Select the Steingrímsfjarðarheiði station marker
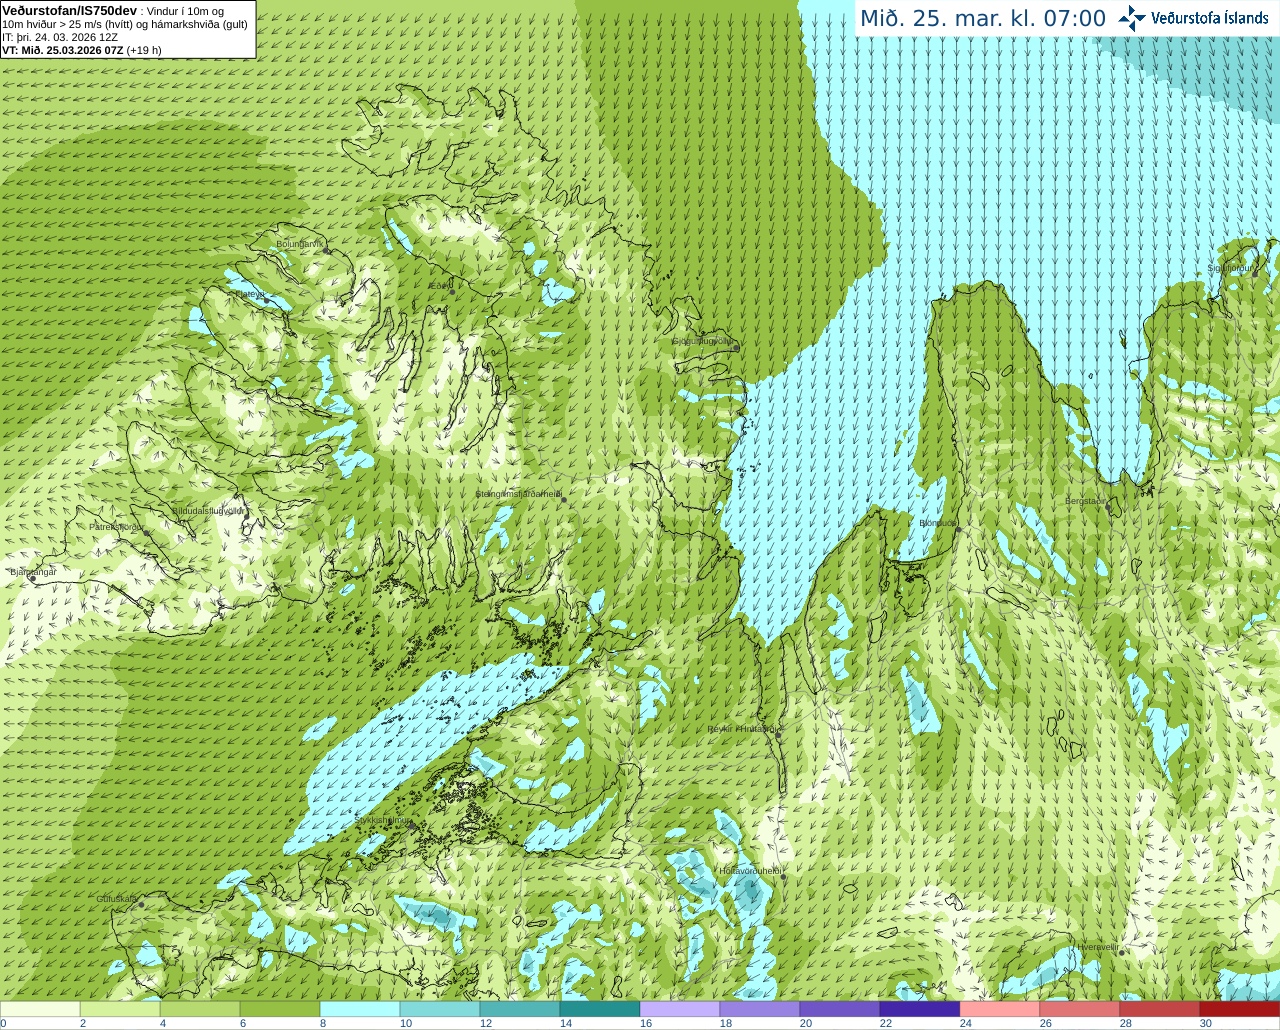This screenshot has width=1280, height=1030. (564, 500)
